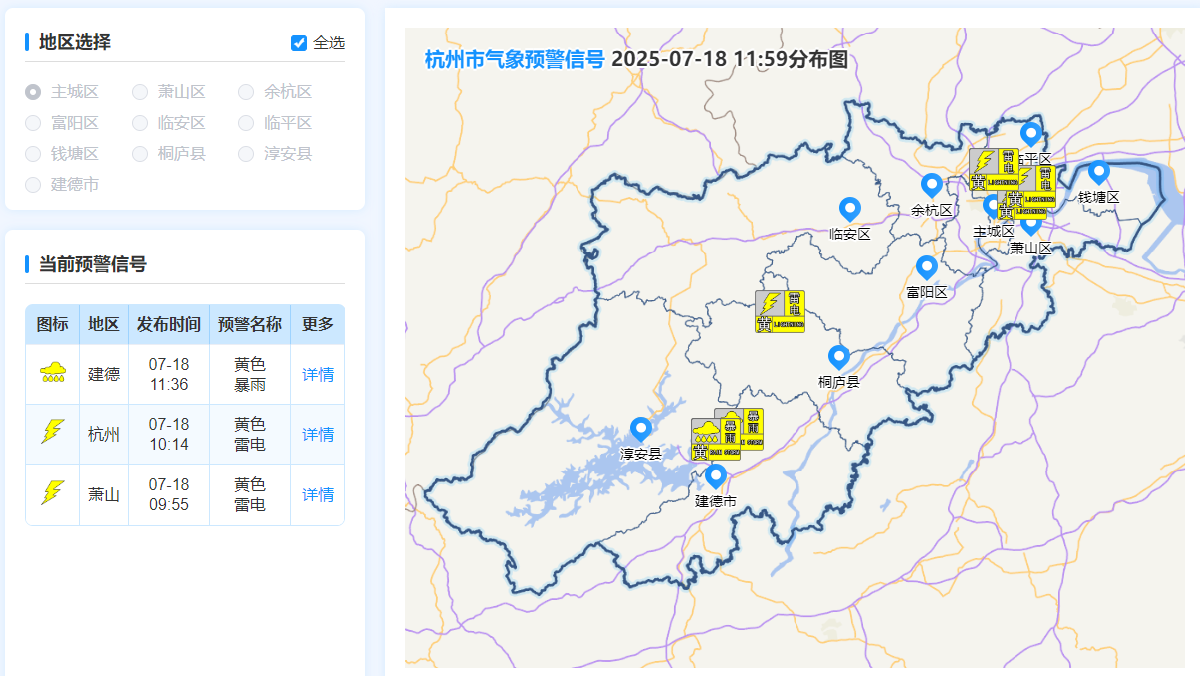Image resolution: width=1200 pixels, height=676 pixels.
Task: Select the 余杭区 map pin
Action: (931, 185)
